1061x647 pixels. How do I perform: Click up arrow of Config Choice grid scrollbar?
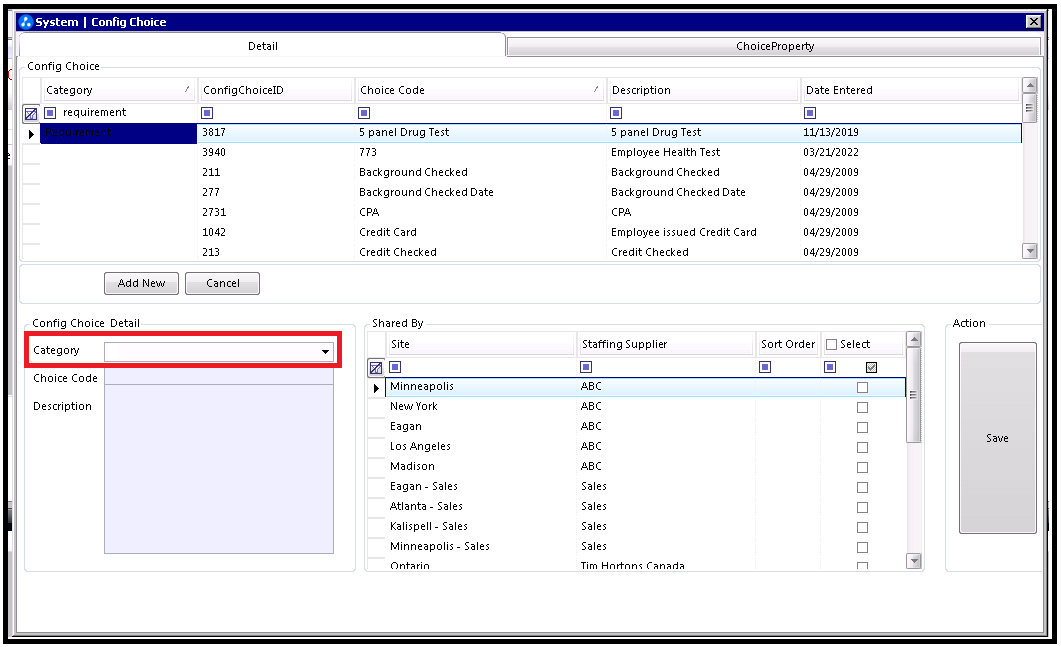click(1030, 85)
